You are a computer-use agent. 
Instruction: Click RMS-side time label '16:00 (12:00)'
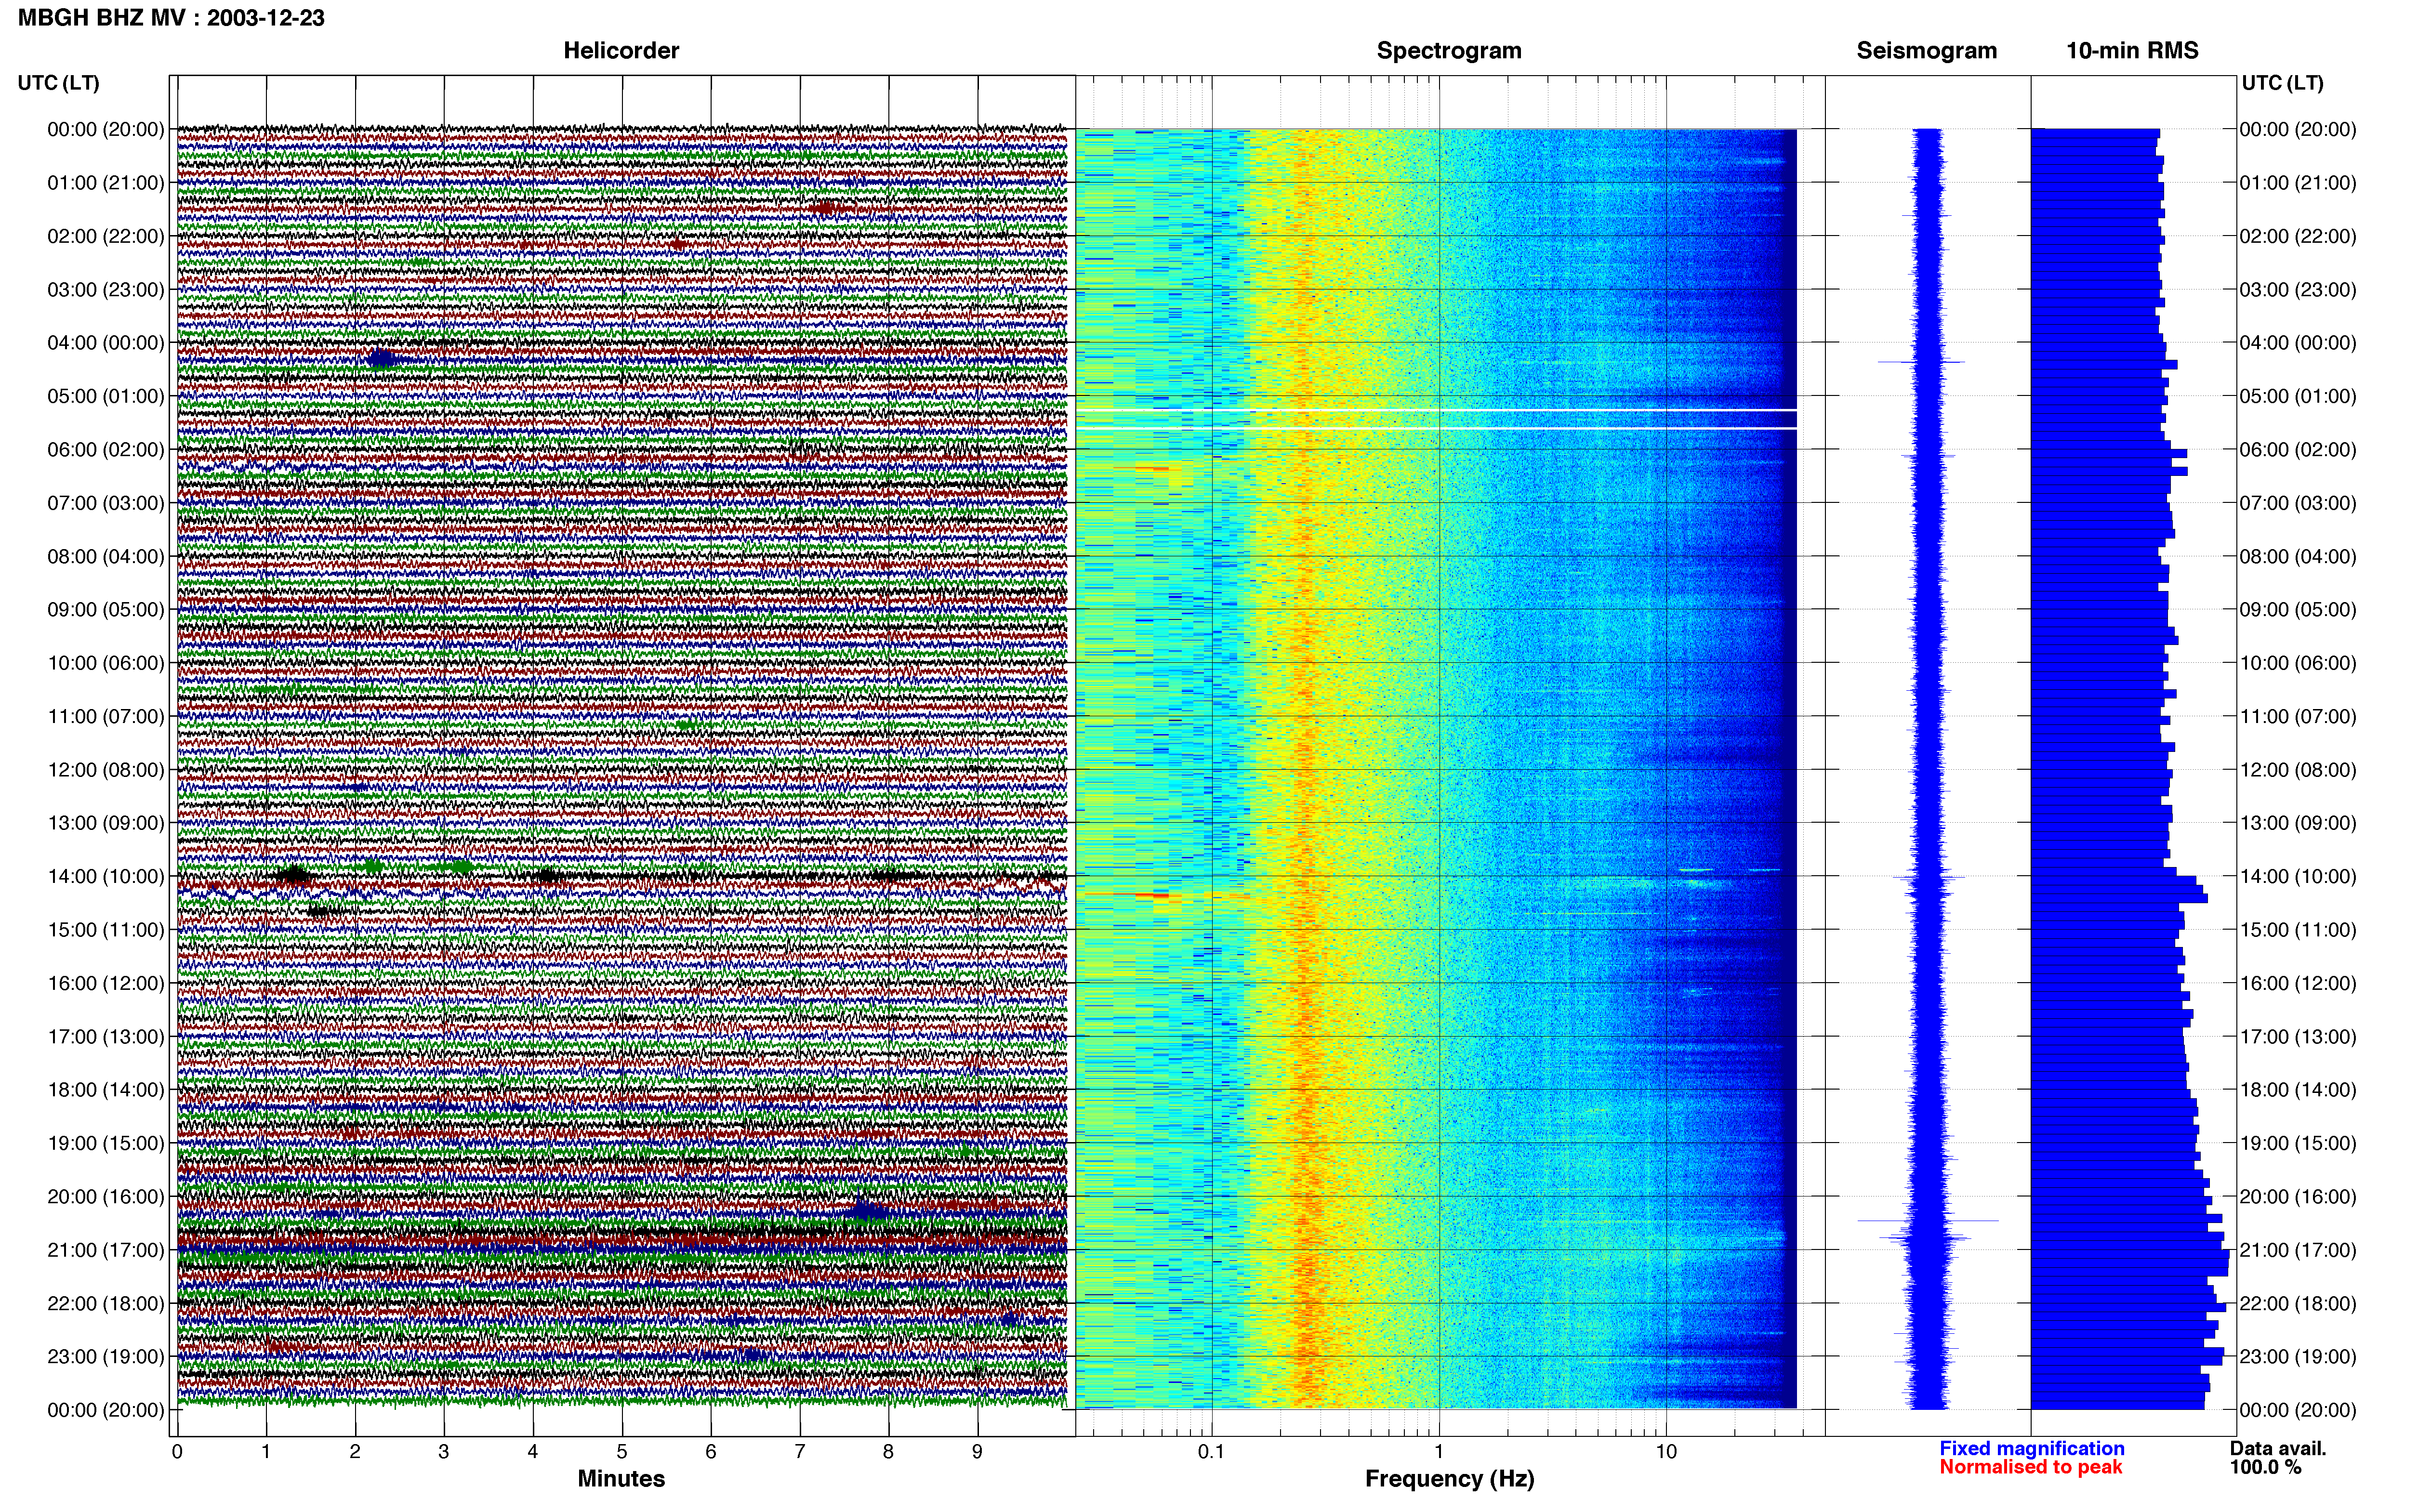(x=2298, y=982)
